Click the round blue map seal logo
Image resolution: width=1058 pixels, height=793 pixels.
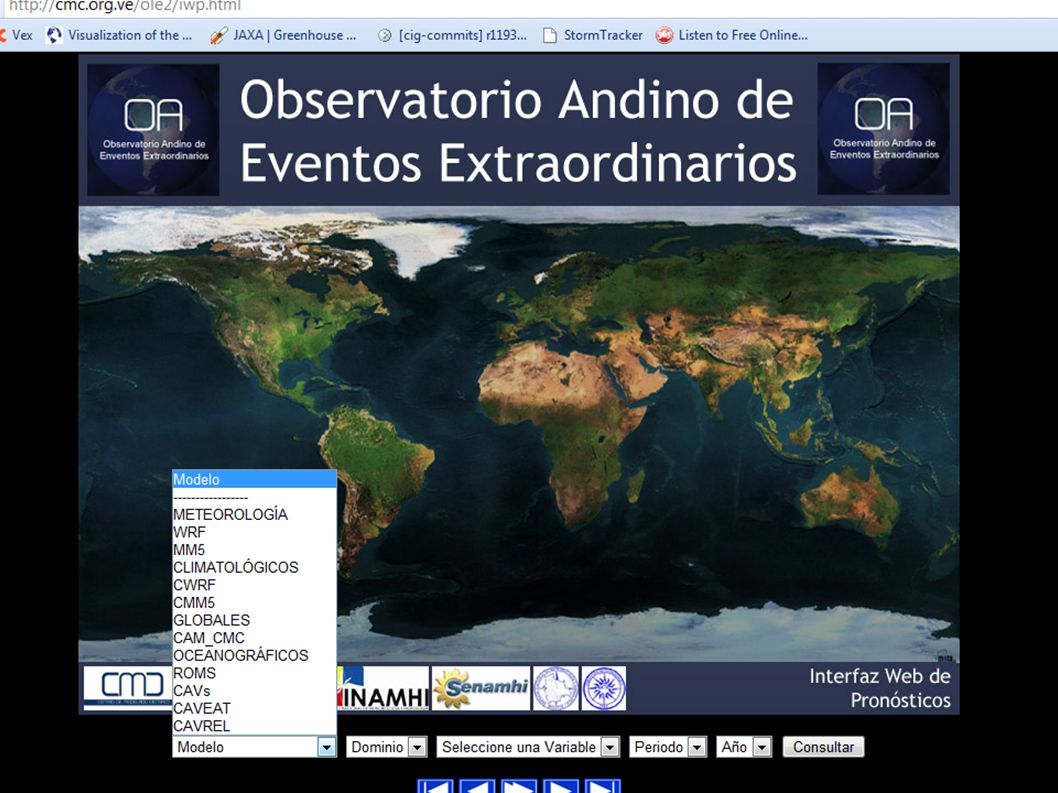click(556, 688)
